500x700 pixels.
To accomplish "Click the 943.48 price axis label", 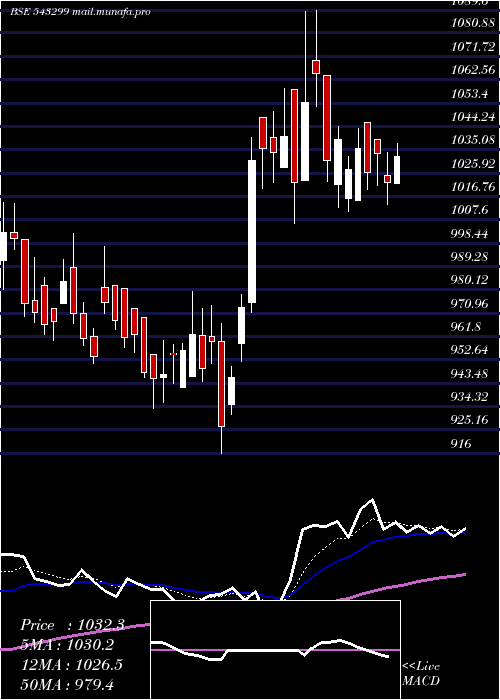I will tap(469, 373).
